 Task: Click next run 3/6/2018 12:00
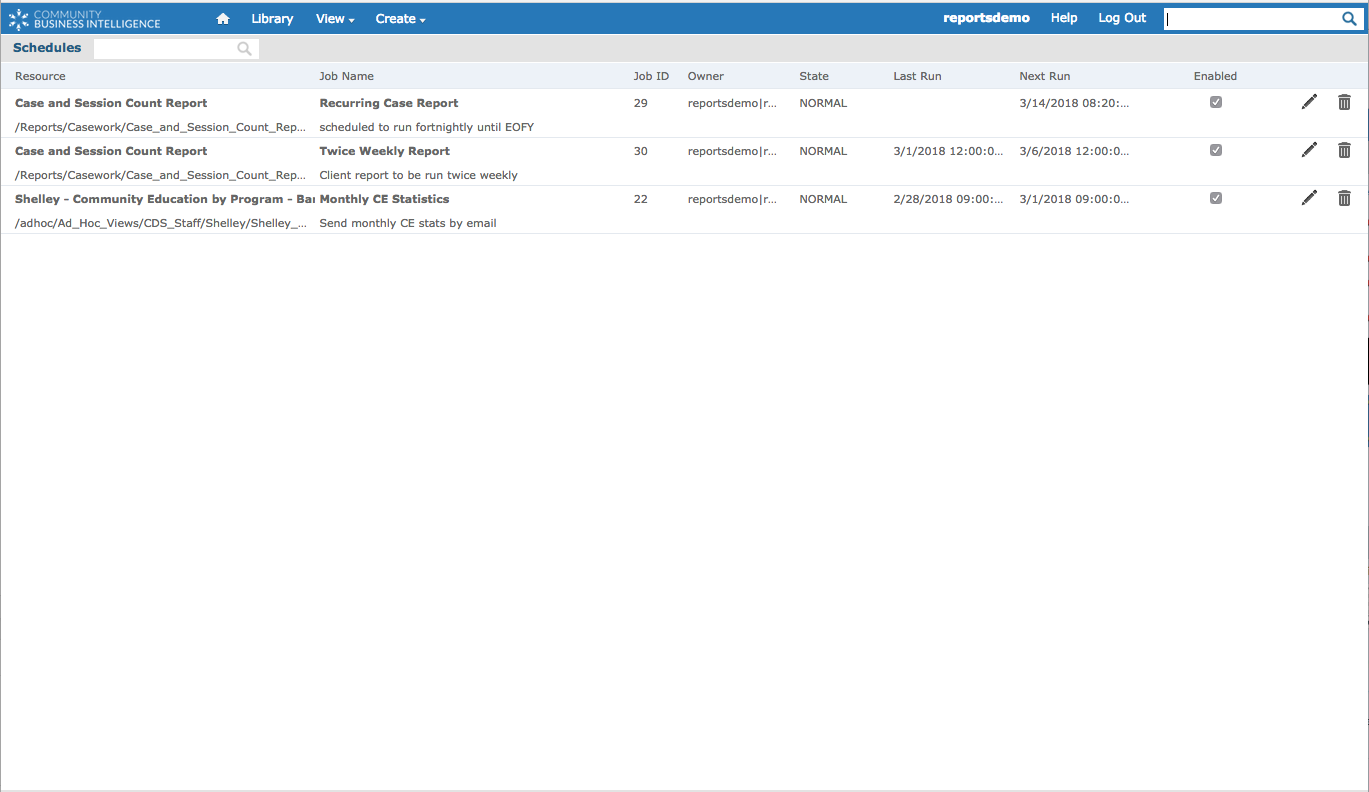point(1074,151)
